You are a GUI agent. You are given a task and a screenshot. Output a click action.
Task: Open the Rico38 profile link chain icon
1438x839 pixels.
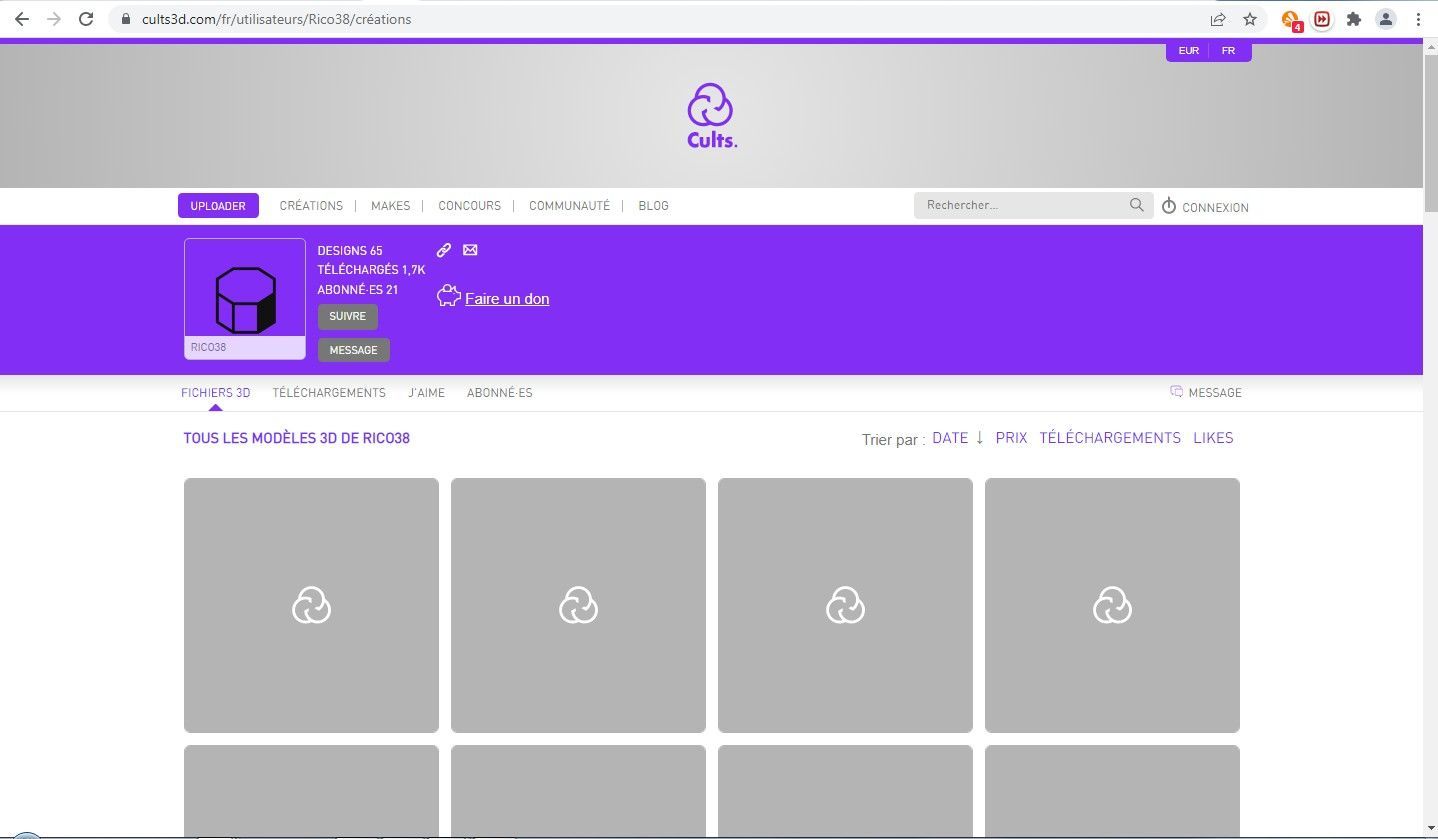[444, 250]
